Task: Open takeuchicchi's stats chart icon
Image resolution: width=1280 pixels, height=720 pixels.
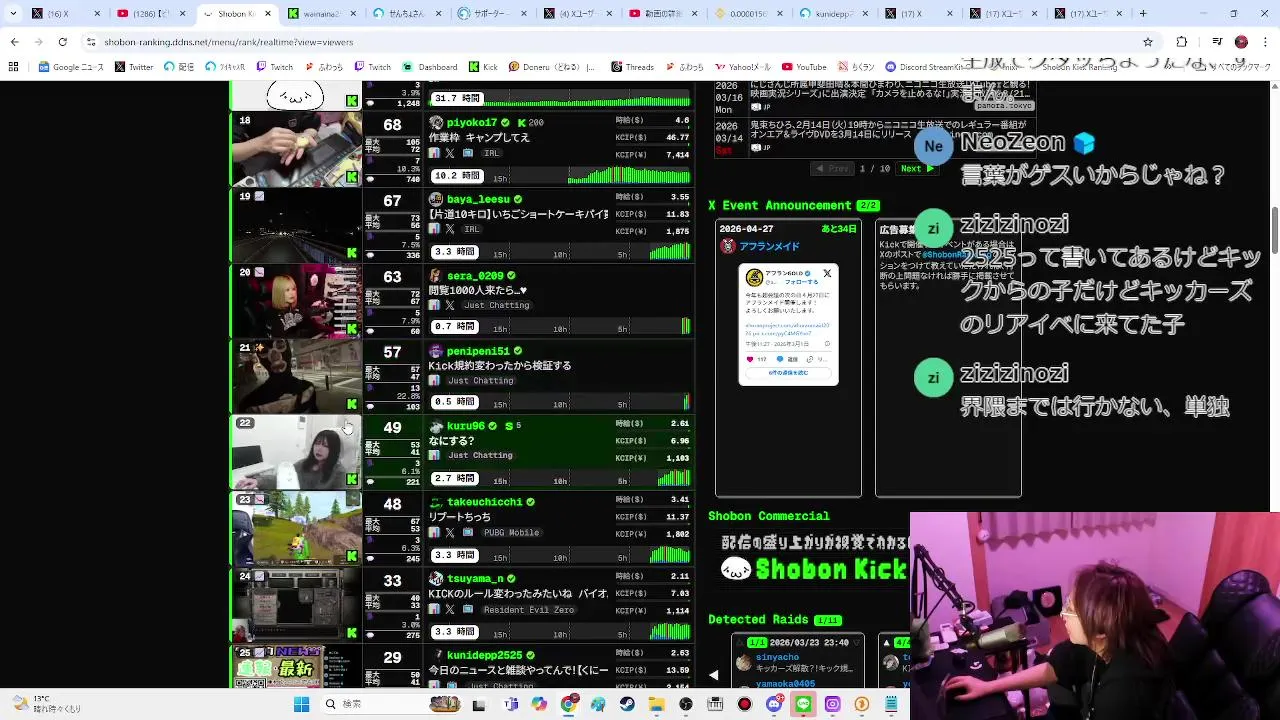Action: (434, 533)
